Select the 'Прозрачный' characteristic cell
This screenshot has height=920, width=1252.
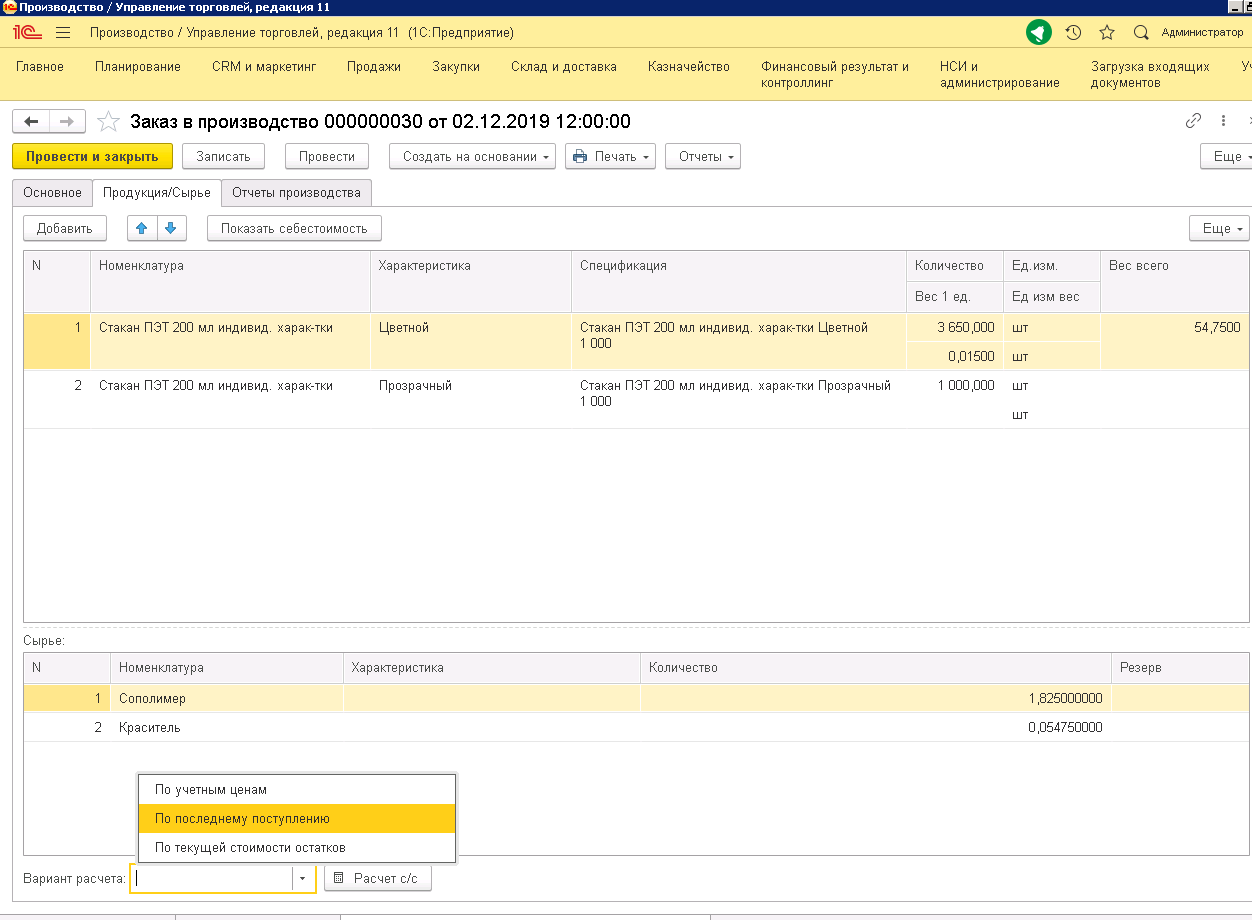pos(471,399)
